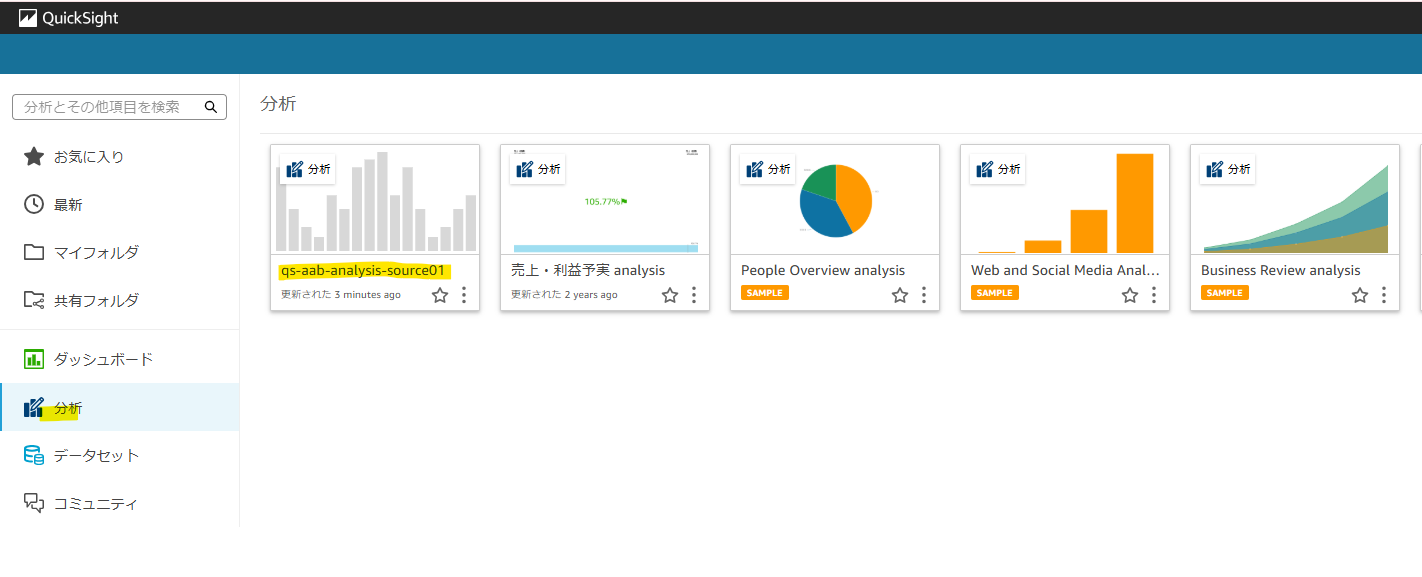The height and width of the screenshot is (577, 1422).
Task: Open 共有フォルダ shared folder icon
Action: [34, 300]
